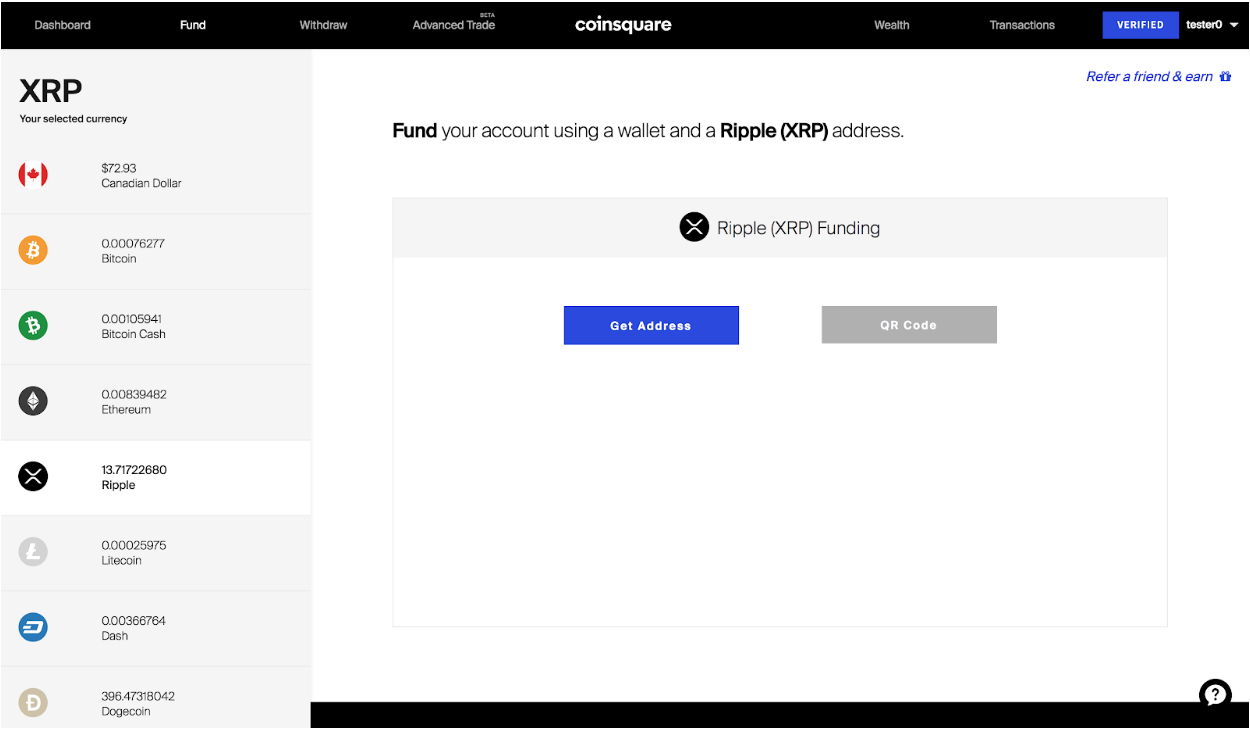
Task: Click the Litecoin icon
Action: (x=33, y=552)
